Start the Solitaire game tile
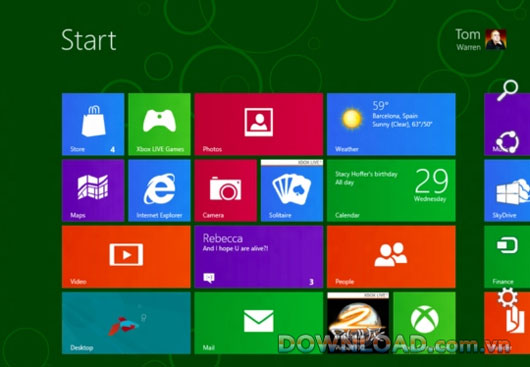 [x=292, y=190]
